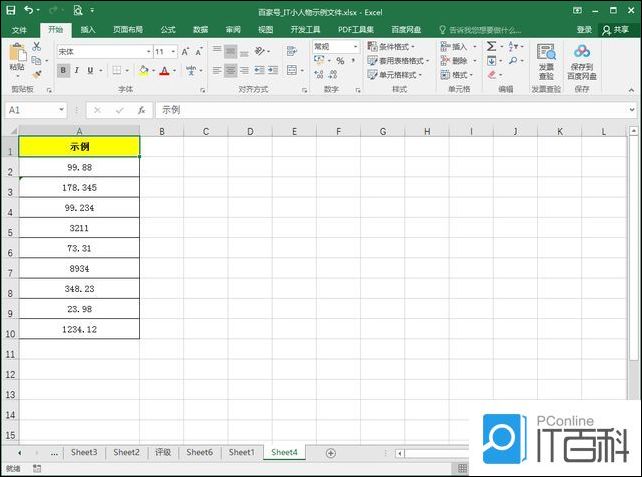Viewport: 642px width, 477px height.
Task: Open Find and Select magnifier
Action: pyautogui.click(x=513, y=61)
